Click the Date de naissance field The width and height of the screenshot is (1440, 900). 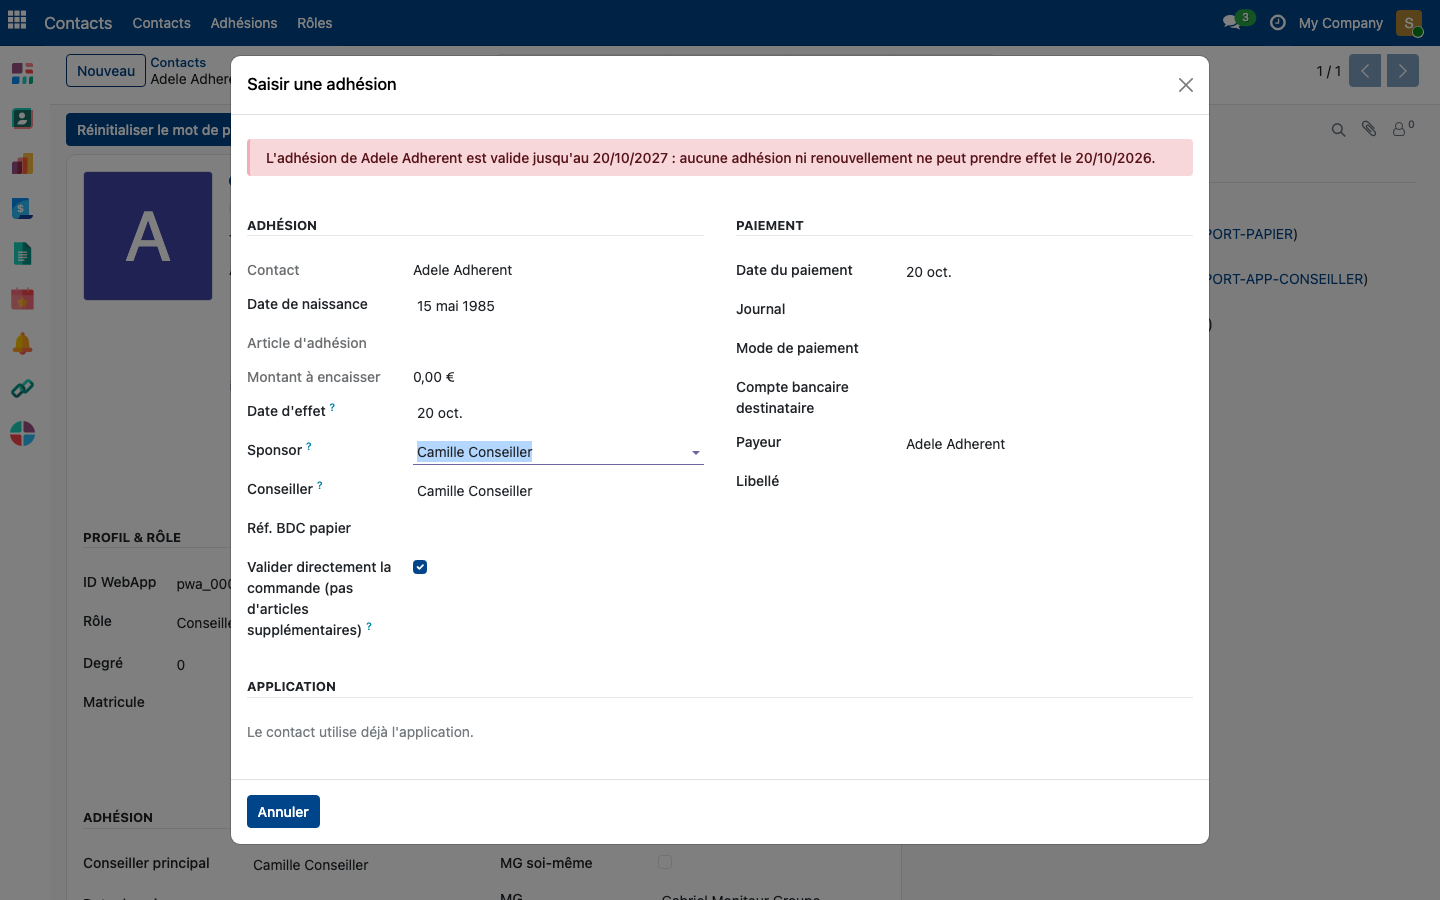(558, 306)
